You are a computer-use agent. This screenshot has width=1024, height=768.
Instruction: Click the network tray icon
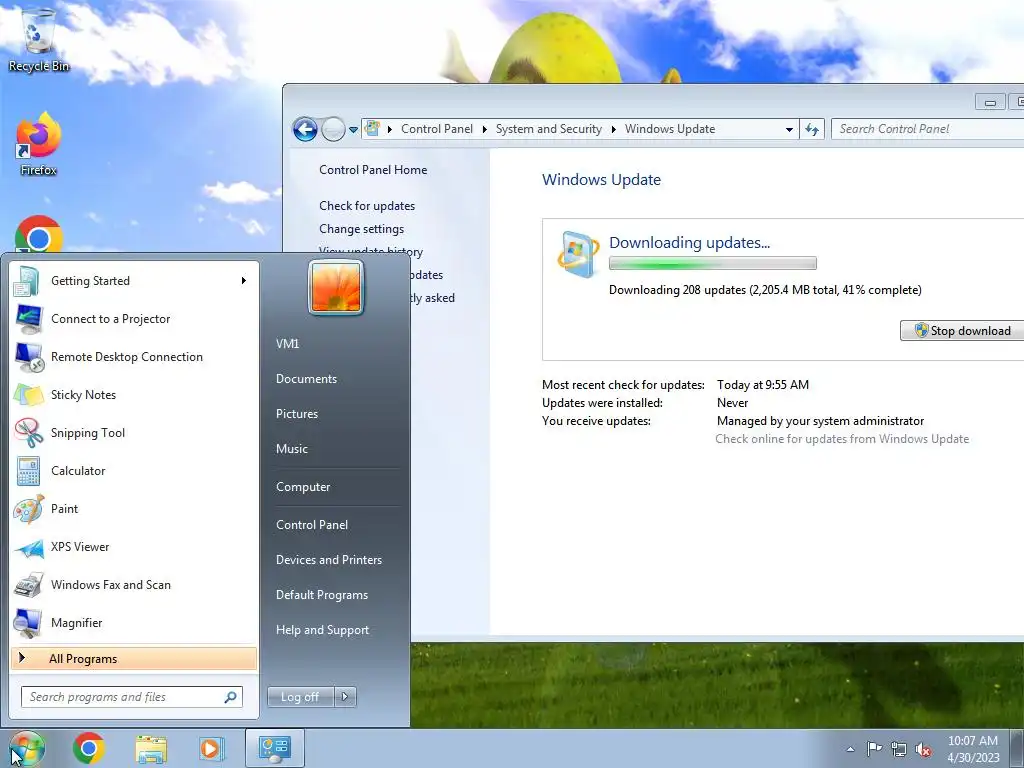pos(899,749)
